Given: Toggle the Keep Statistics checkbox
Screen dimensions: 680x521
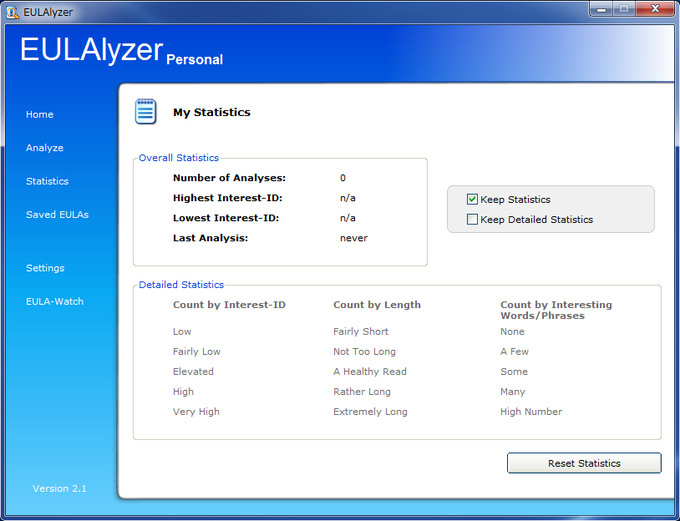Looking at the screenshot, I should 472,199.
